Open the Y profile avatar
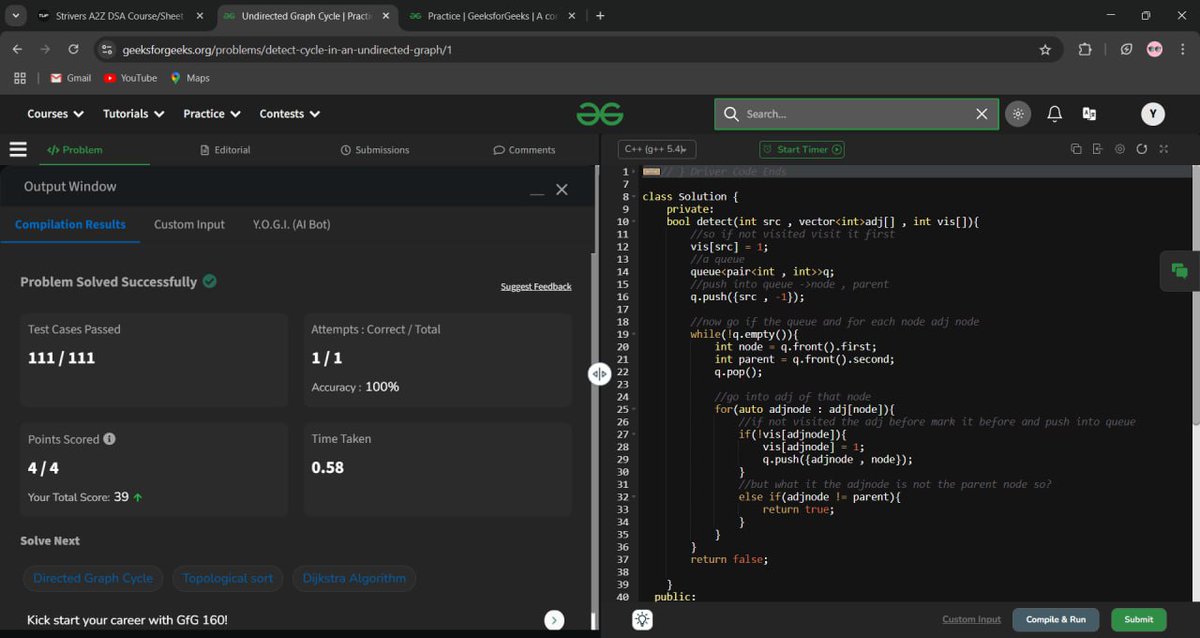 point(1153,114)
